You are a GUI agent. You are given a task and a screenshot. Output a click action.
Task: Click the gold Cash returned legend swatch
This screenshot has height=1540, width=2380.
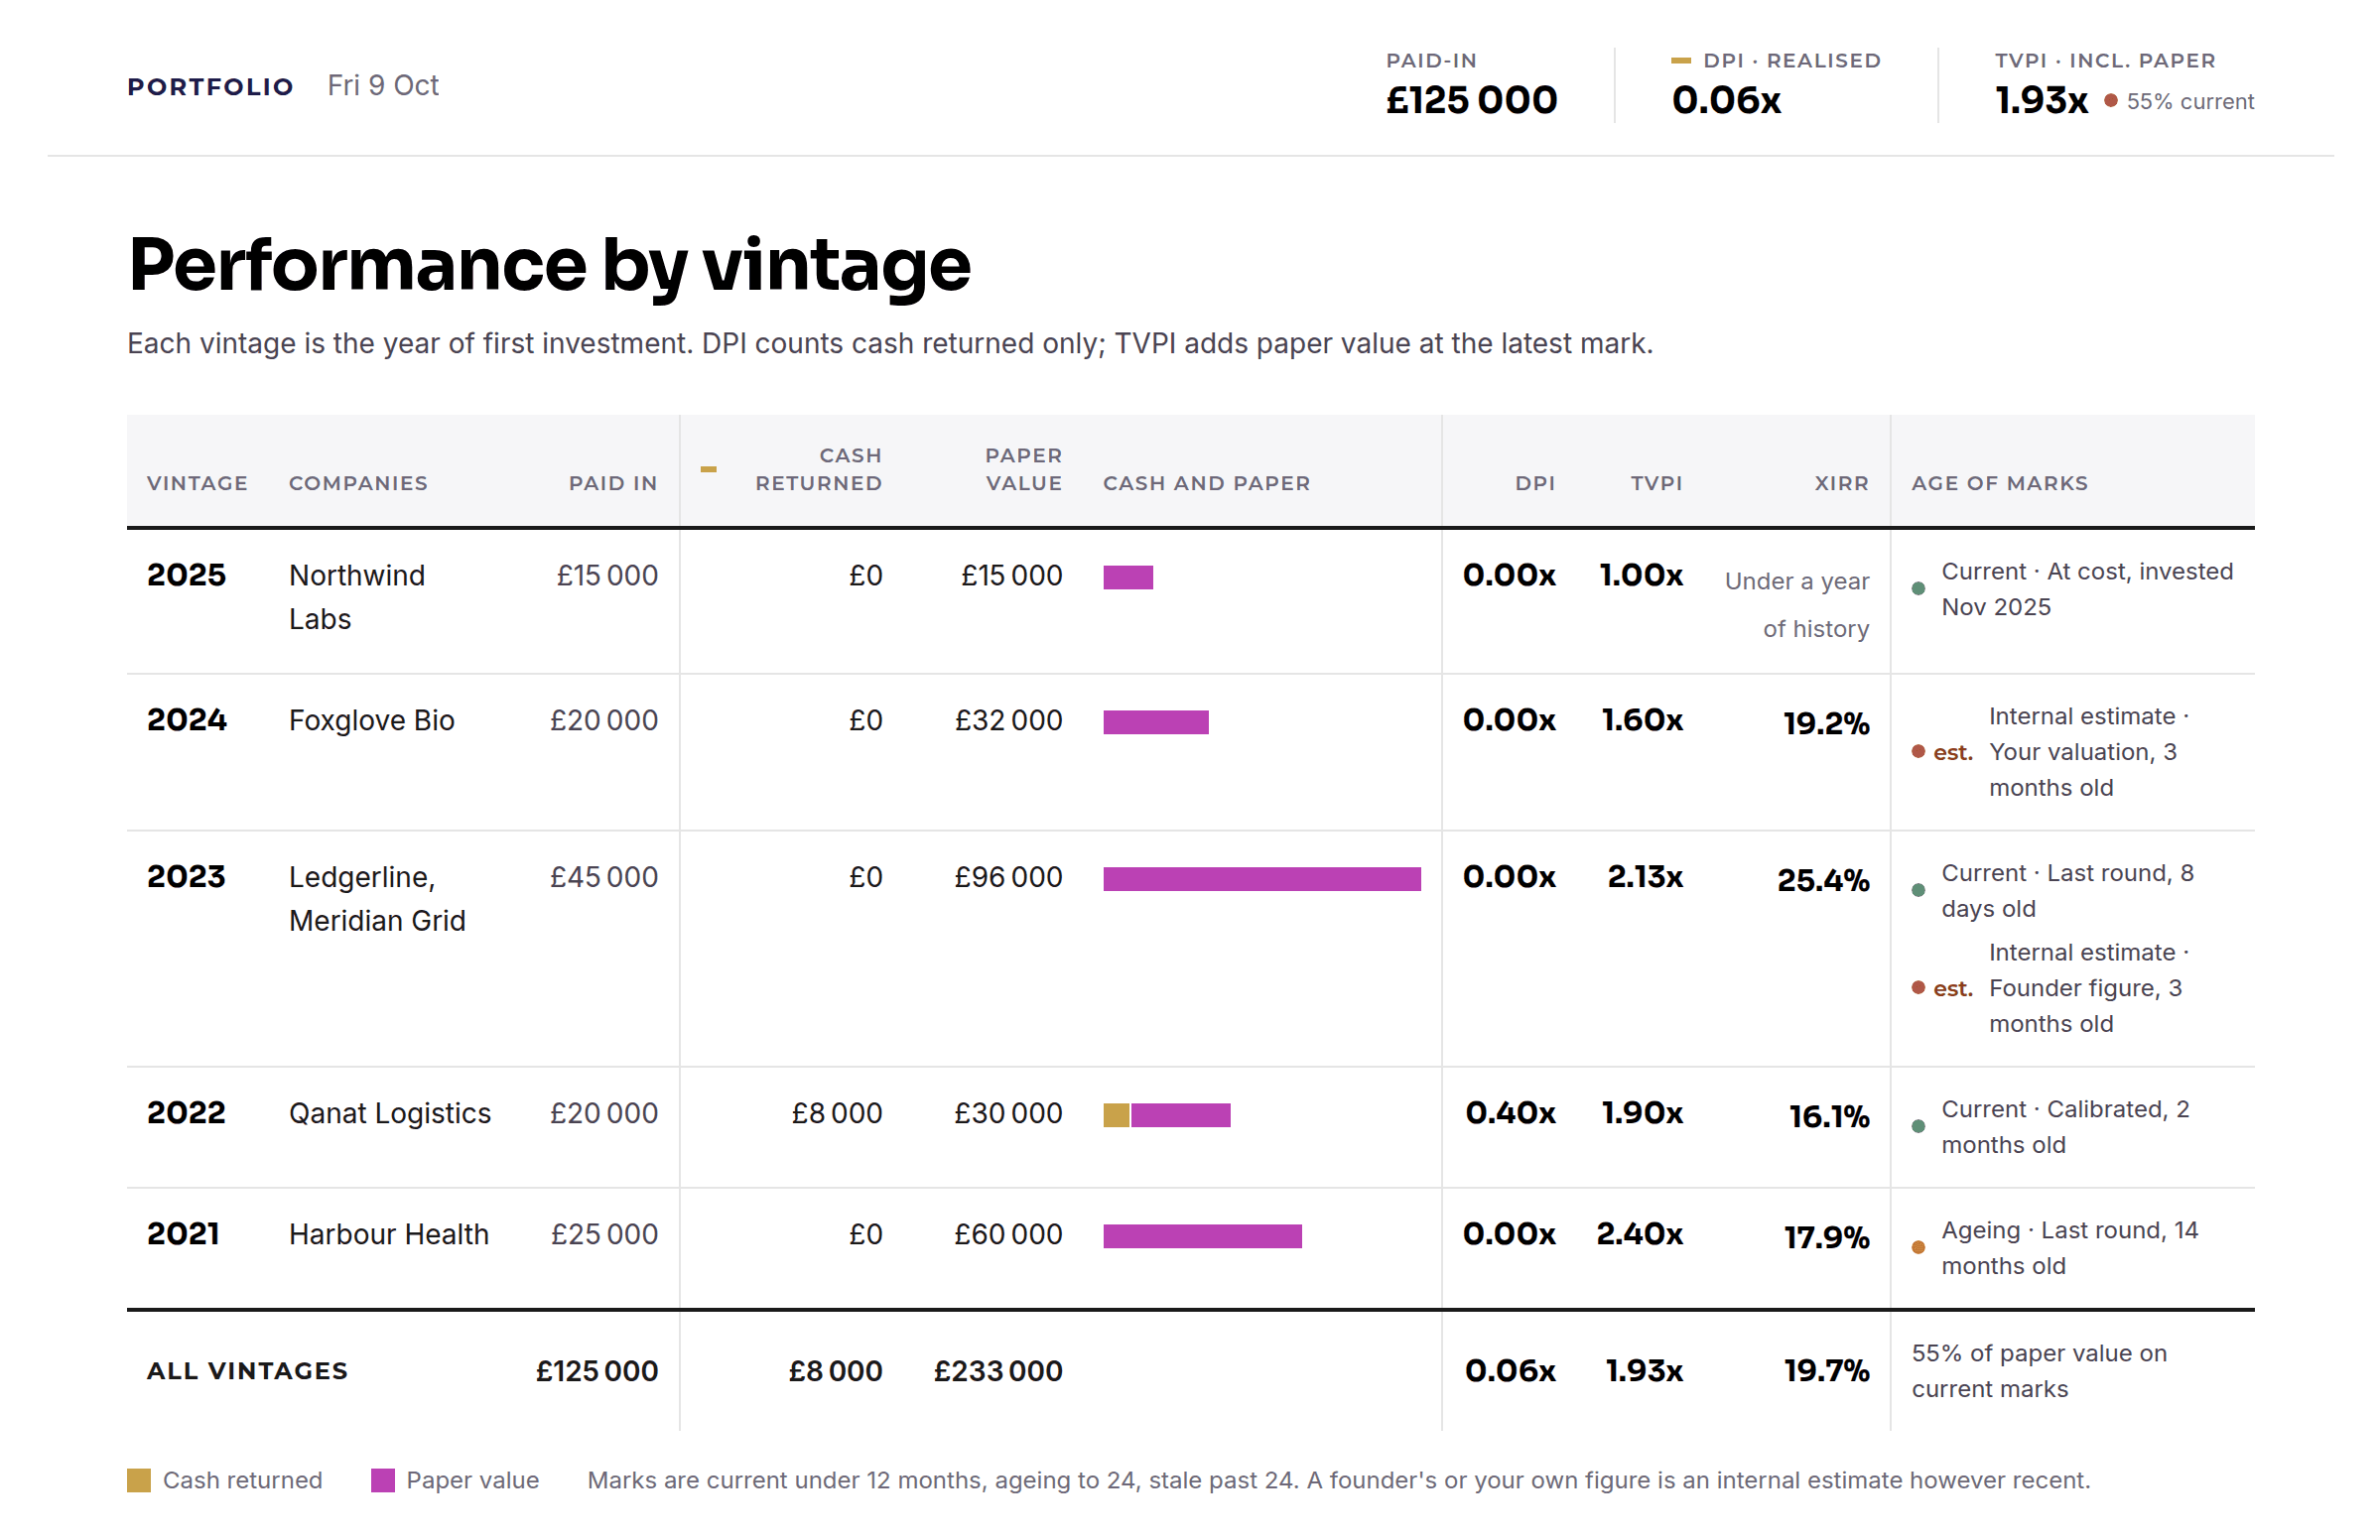pyautogui.click(x=139, y=1480)
